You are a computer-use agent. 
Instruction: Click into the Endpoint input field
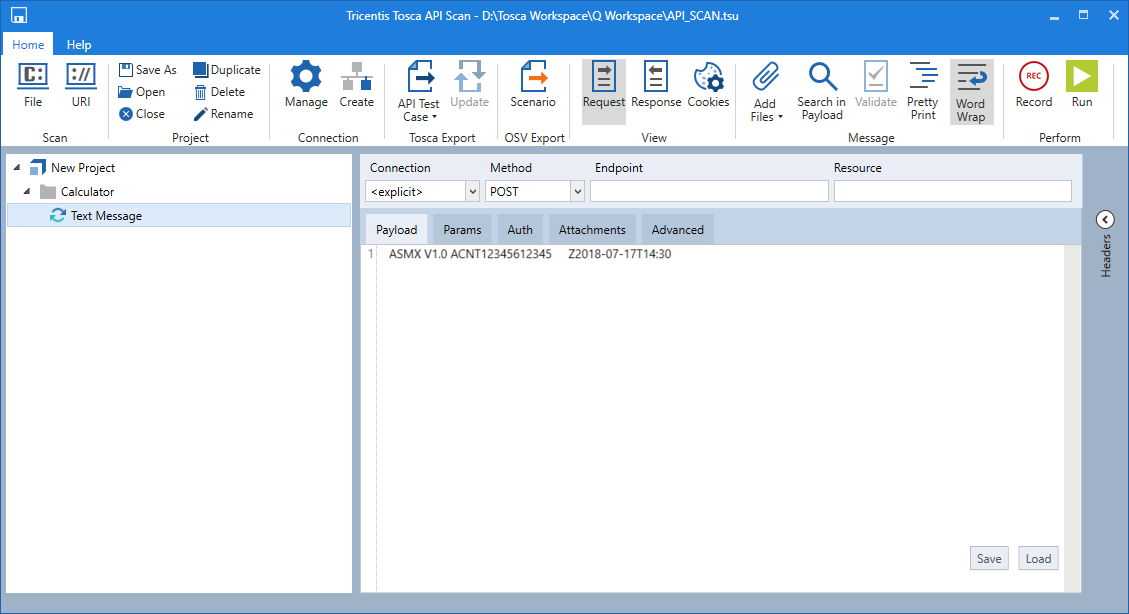pos(709,191)
